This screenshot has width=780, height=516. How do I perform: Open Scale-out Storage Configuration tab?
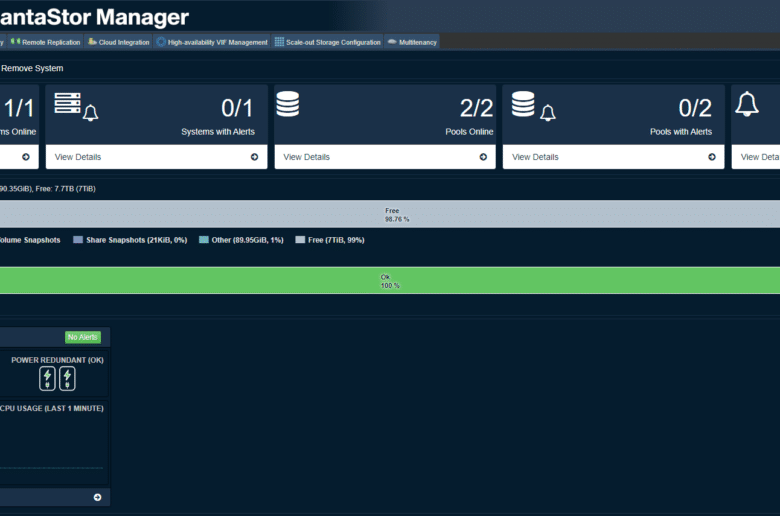(x=328, y=42)
